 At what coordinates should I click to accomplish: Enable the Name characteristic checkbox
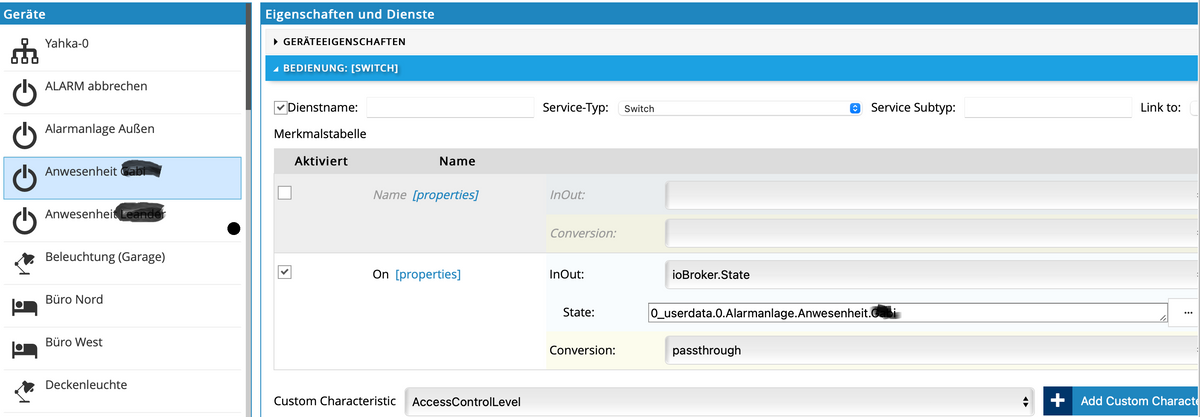click(284, 193)
